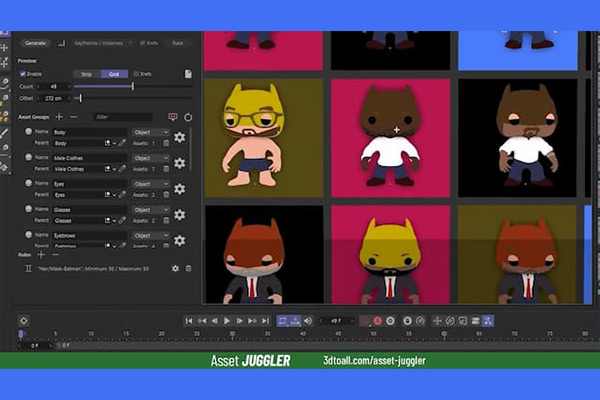Image resolution: width=600 pixels, height=400 pixels.
Task: Play the animation forward
Action: [x=227, y=321]
